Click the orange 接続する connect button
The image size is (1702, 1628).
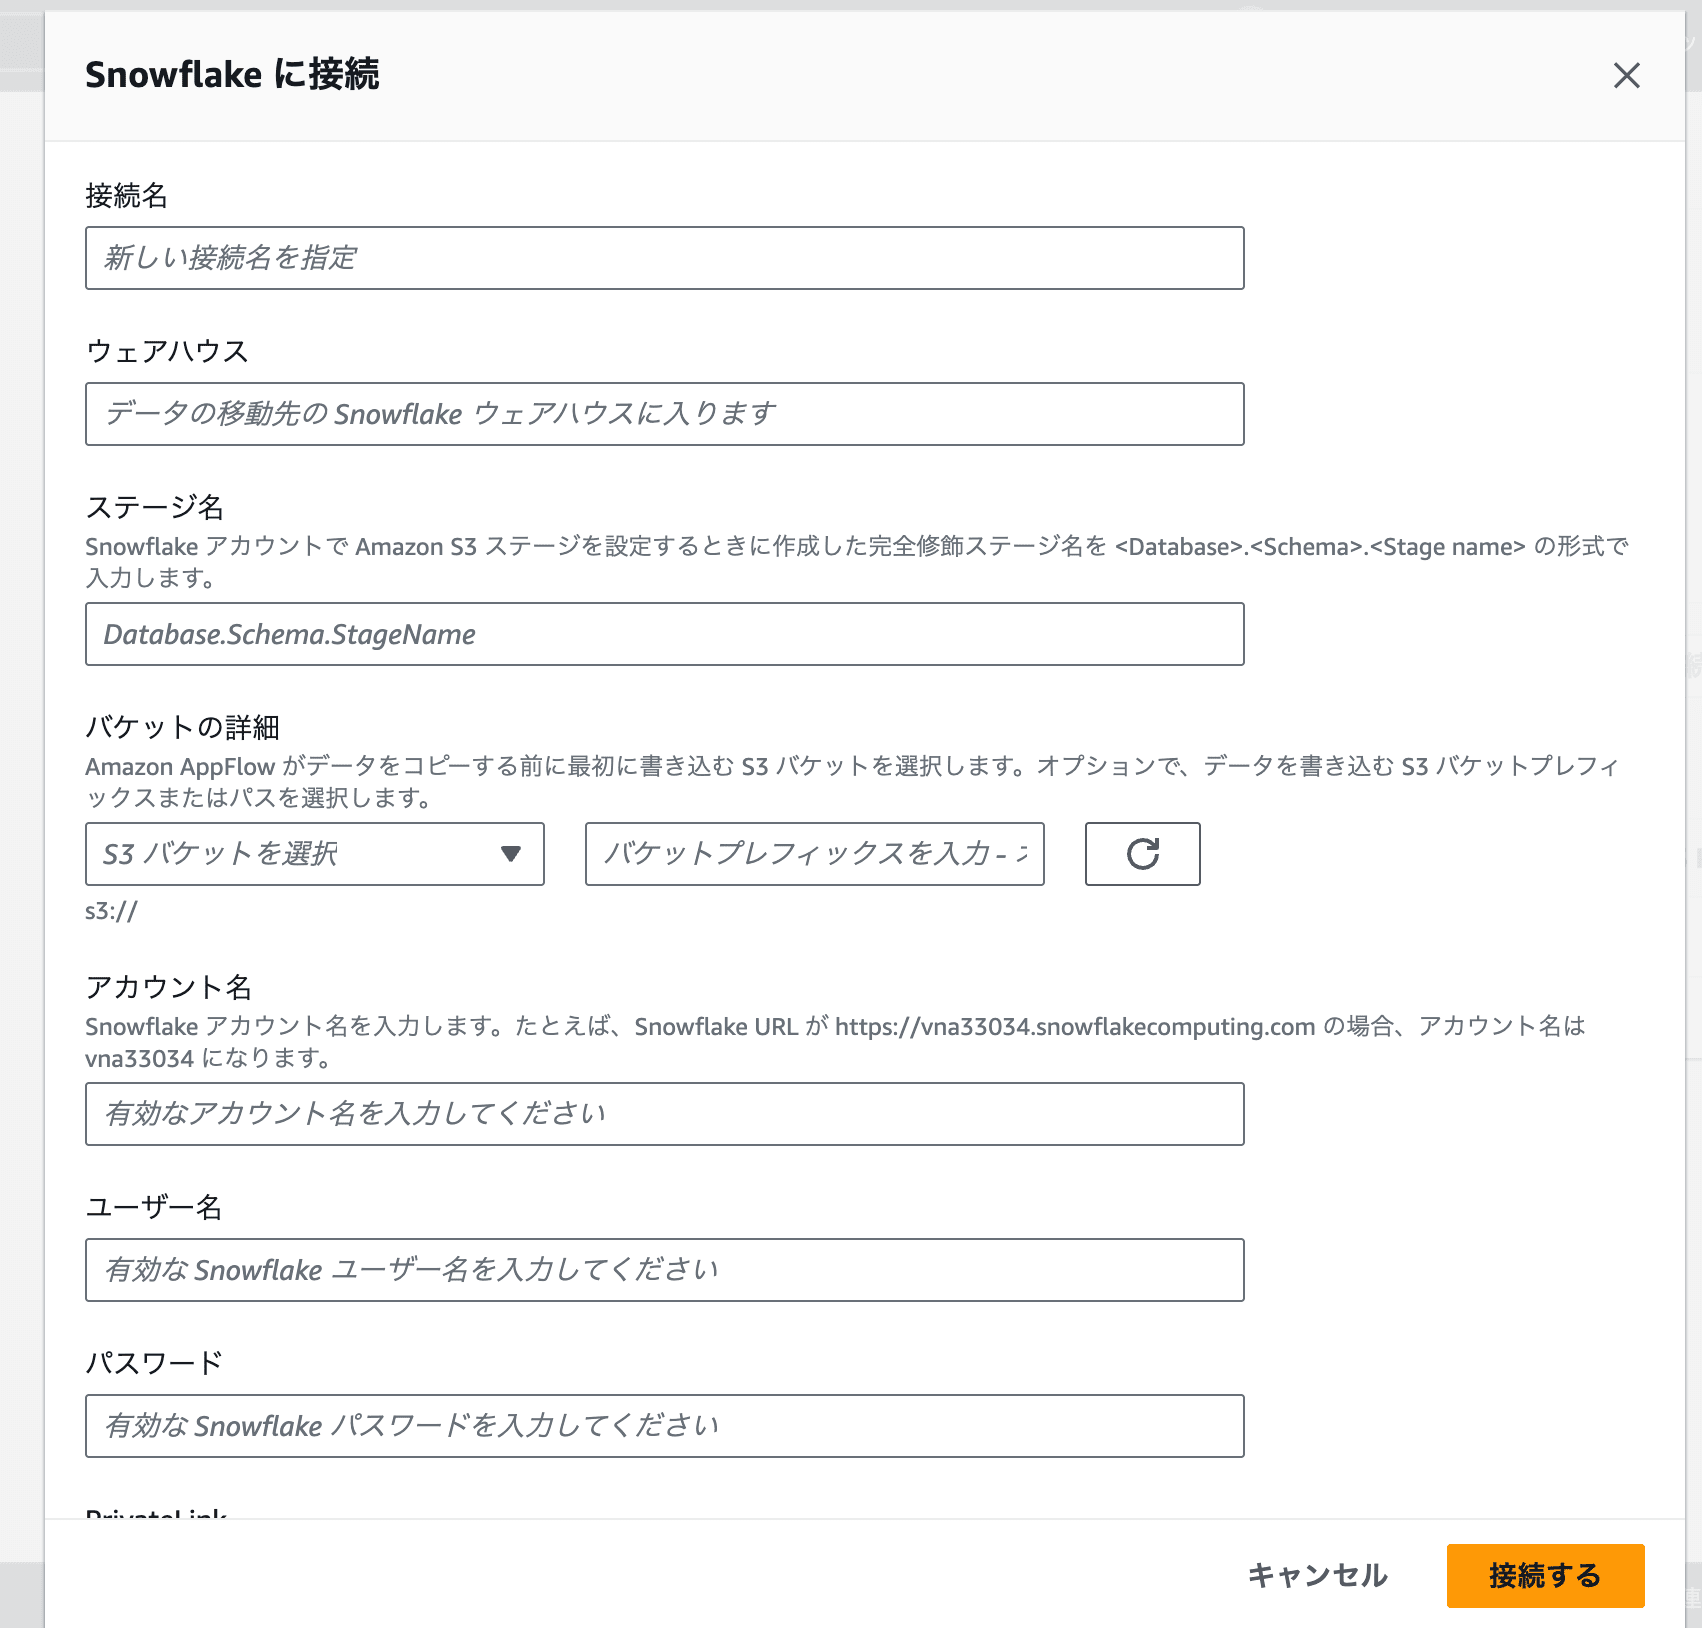(1545, 1576)
